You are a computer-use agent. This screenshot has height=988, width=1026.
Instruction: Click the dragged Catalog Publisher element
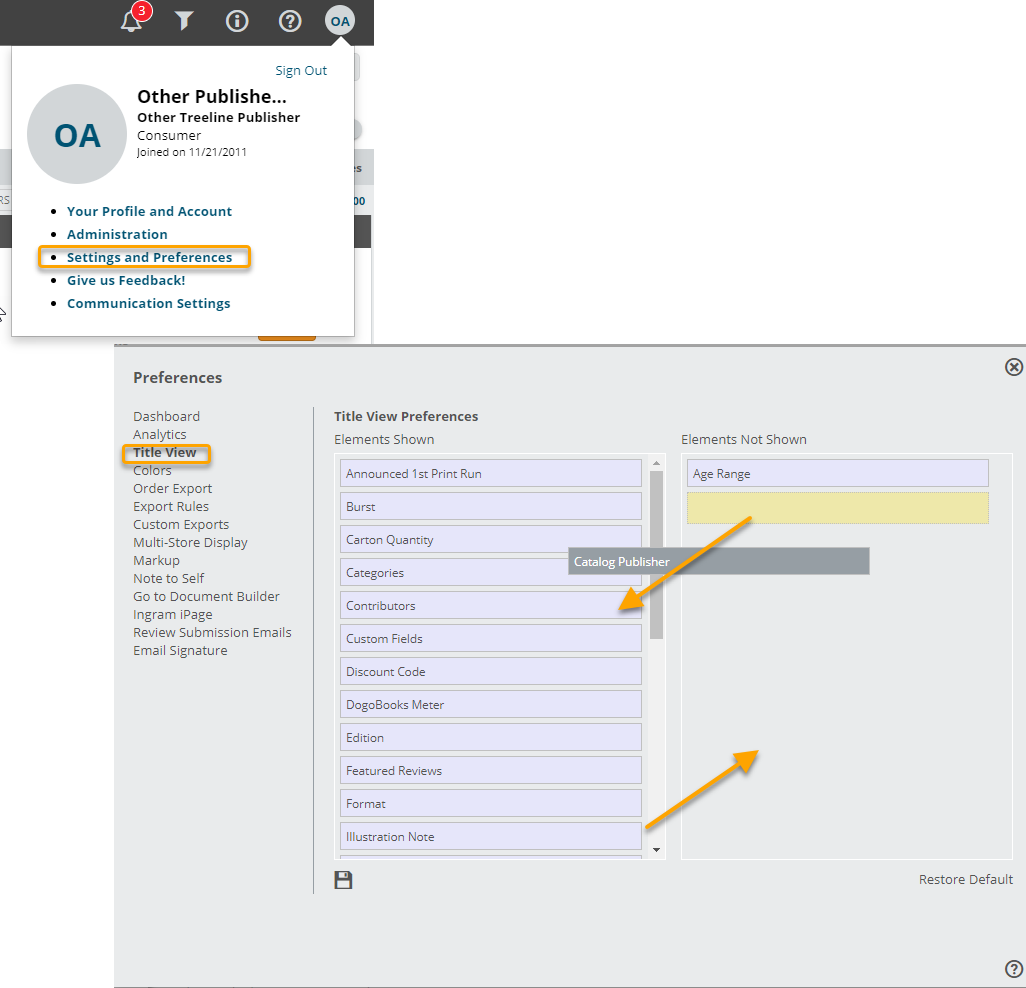pyautogui.click(x=719, y=561)
